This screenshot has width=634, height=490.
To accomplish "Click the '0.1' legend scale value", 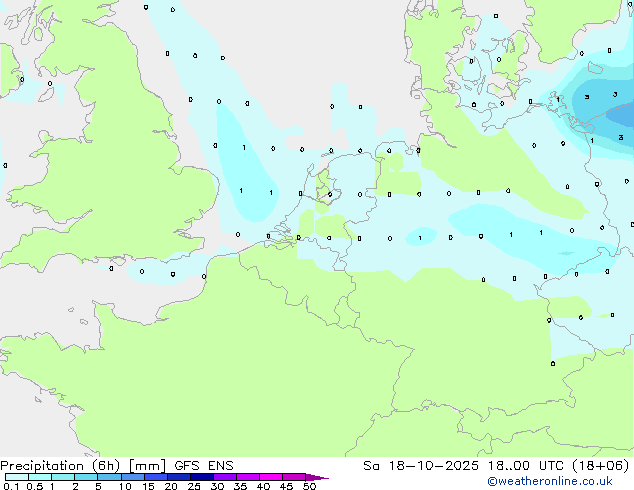I will click(12, 486).
